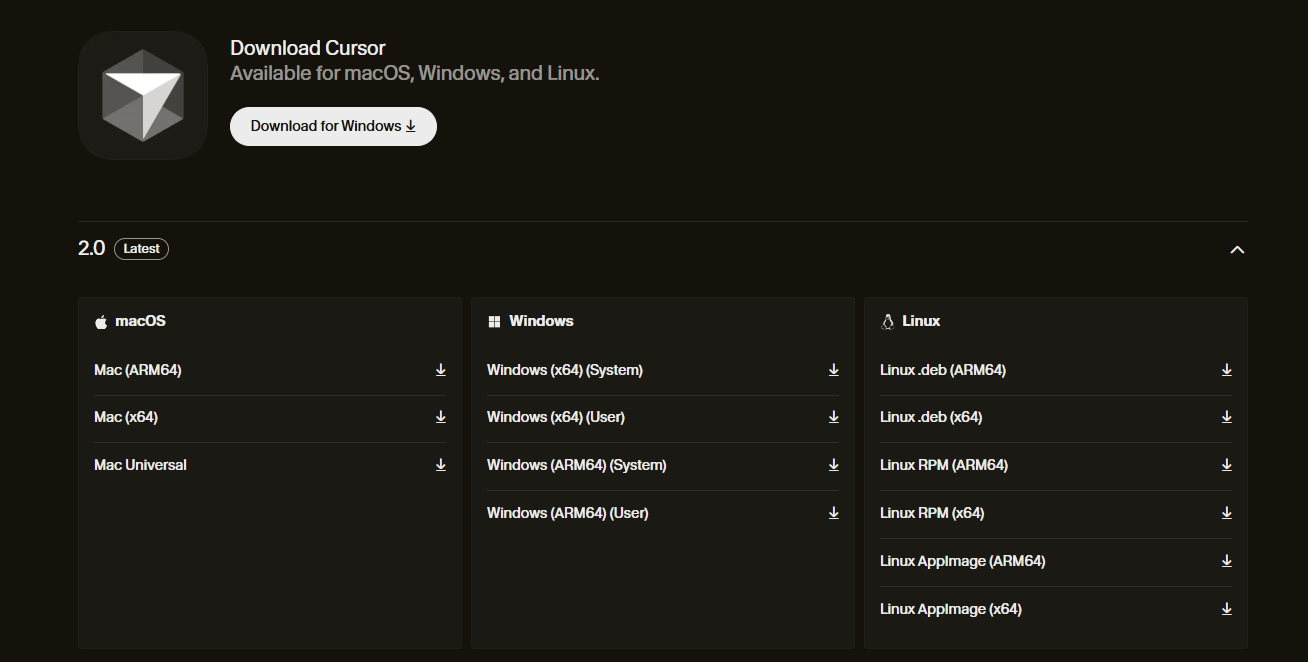Screen dimensions: 1308x662
Task: Click download icon for Linux AppImage (x64)
Action: pos(1226,609)
